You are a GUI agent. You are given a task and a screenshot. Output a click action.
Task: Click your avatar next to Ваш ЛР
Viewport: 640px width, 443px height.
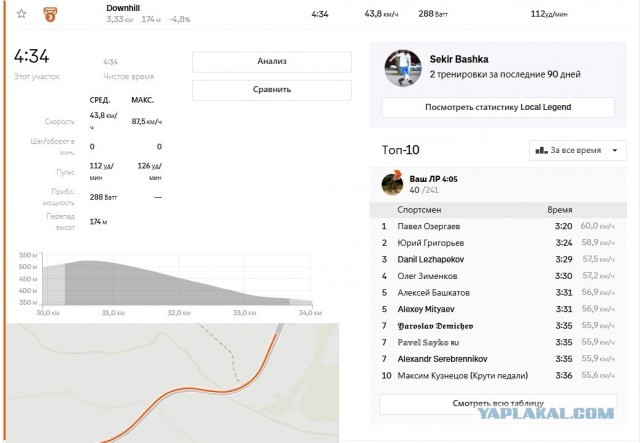coord(392,184)
